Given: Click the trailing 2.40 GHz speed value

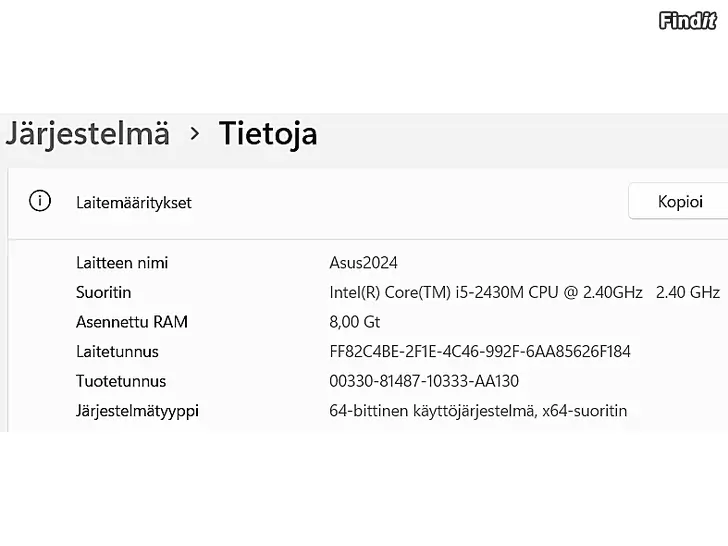Looking at the screenshot, I should [688, 293].
